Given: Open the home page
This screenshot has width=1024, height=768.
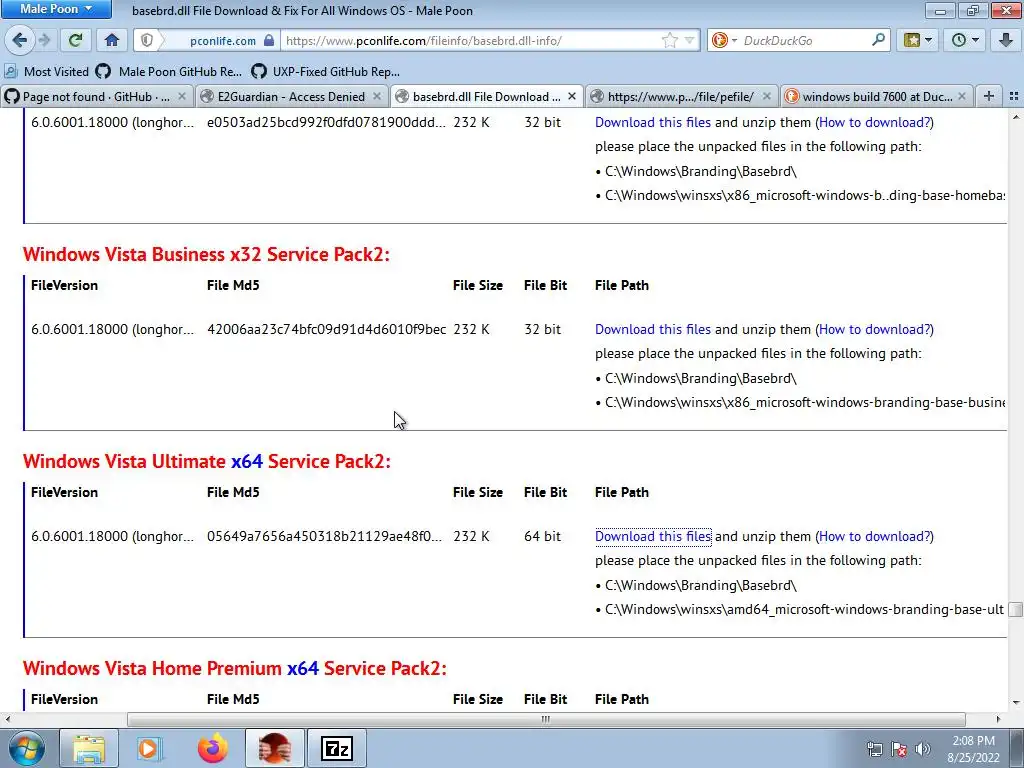Looking at the screenshot, I should (112, 40).
